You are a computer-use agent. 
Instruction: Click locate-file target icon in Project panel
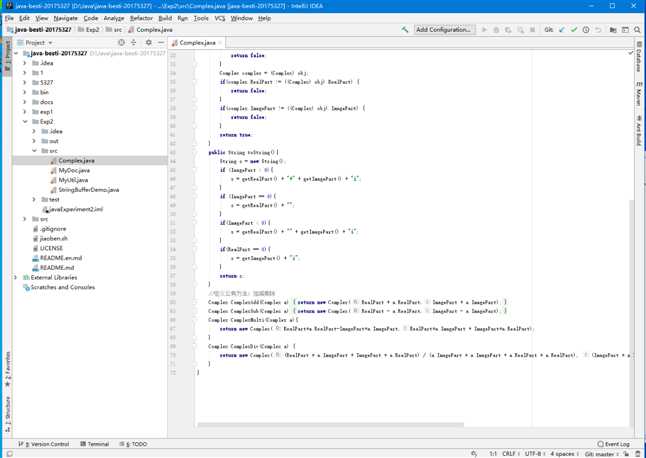[121, 42]
